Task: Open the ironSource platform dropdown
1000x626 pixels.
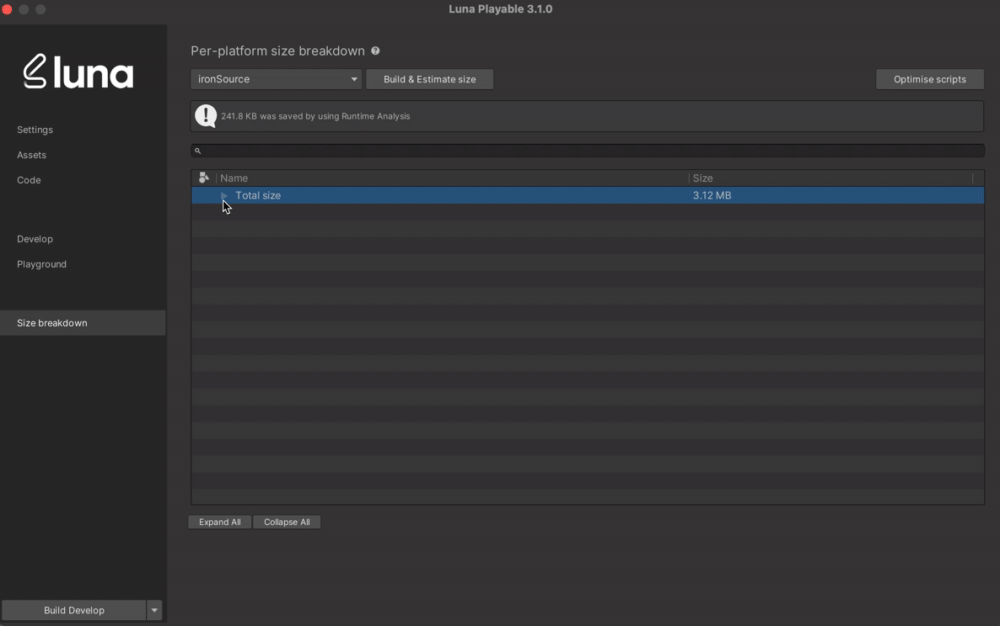Action: click(276, 79)
